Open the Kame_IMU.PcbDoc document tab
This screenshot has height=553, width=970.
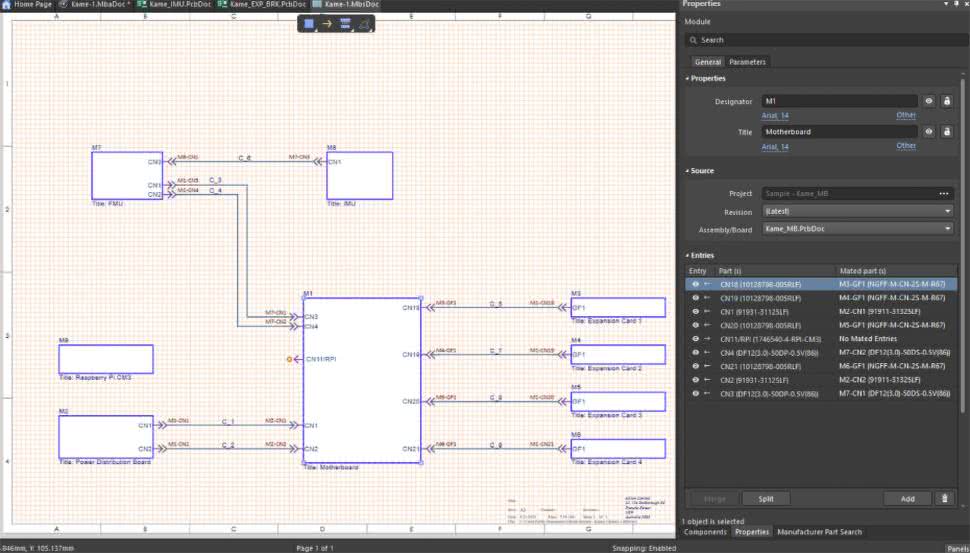click(x=177, y=5)
